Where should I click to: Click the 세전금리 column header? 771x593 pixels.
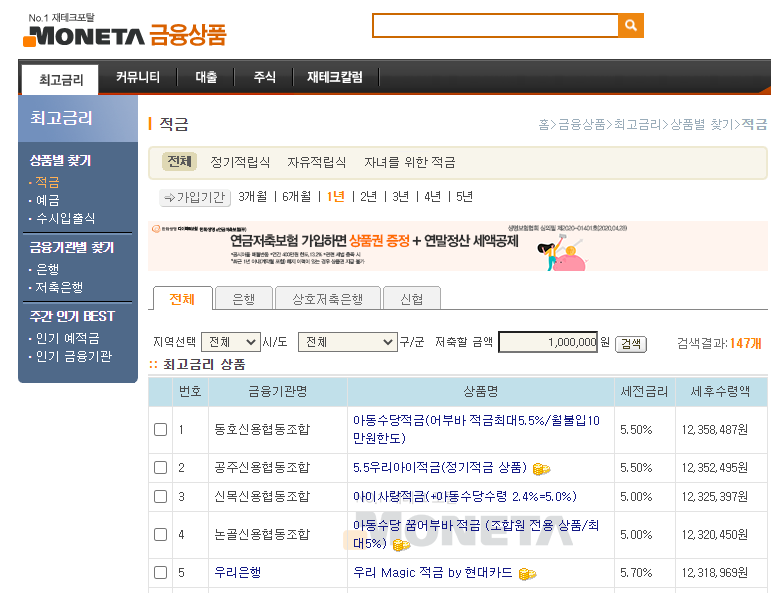(x=644, y=391)
